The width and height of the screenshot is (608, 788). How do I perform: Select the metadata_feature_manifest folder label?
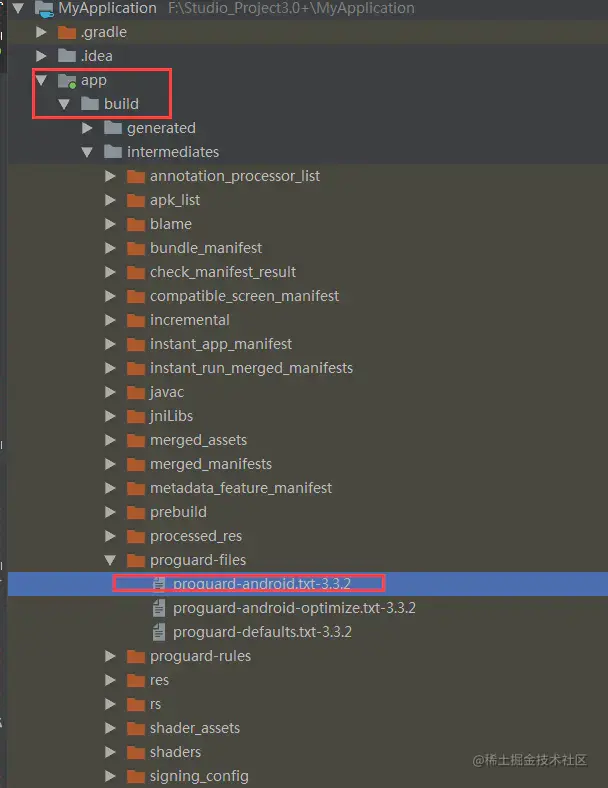(241, 488)
